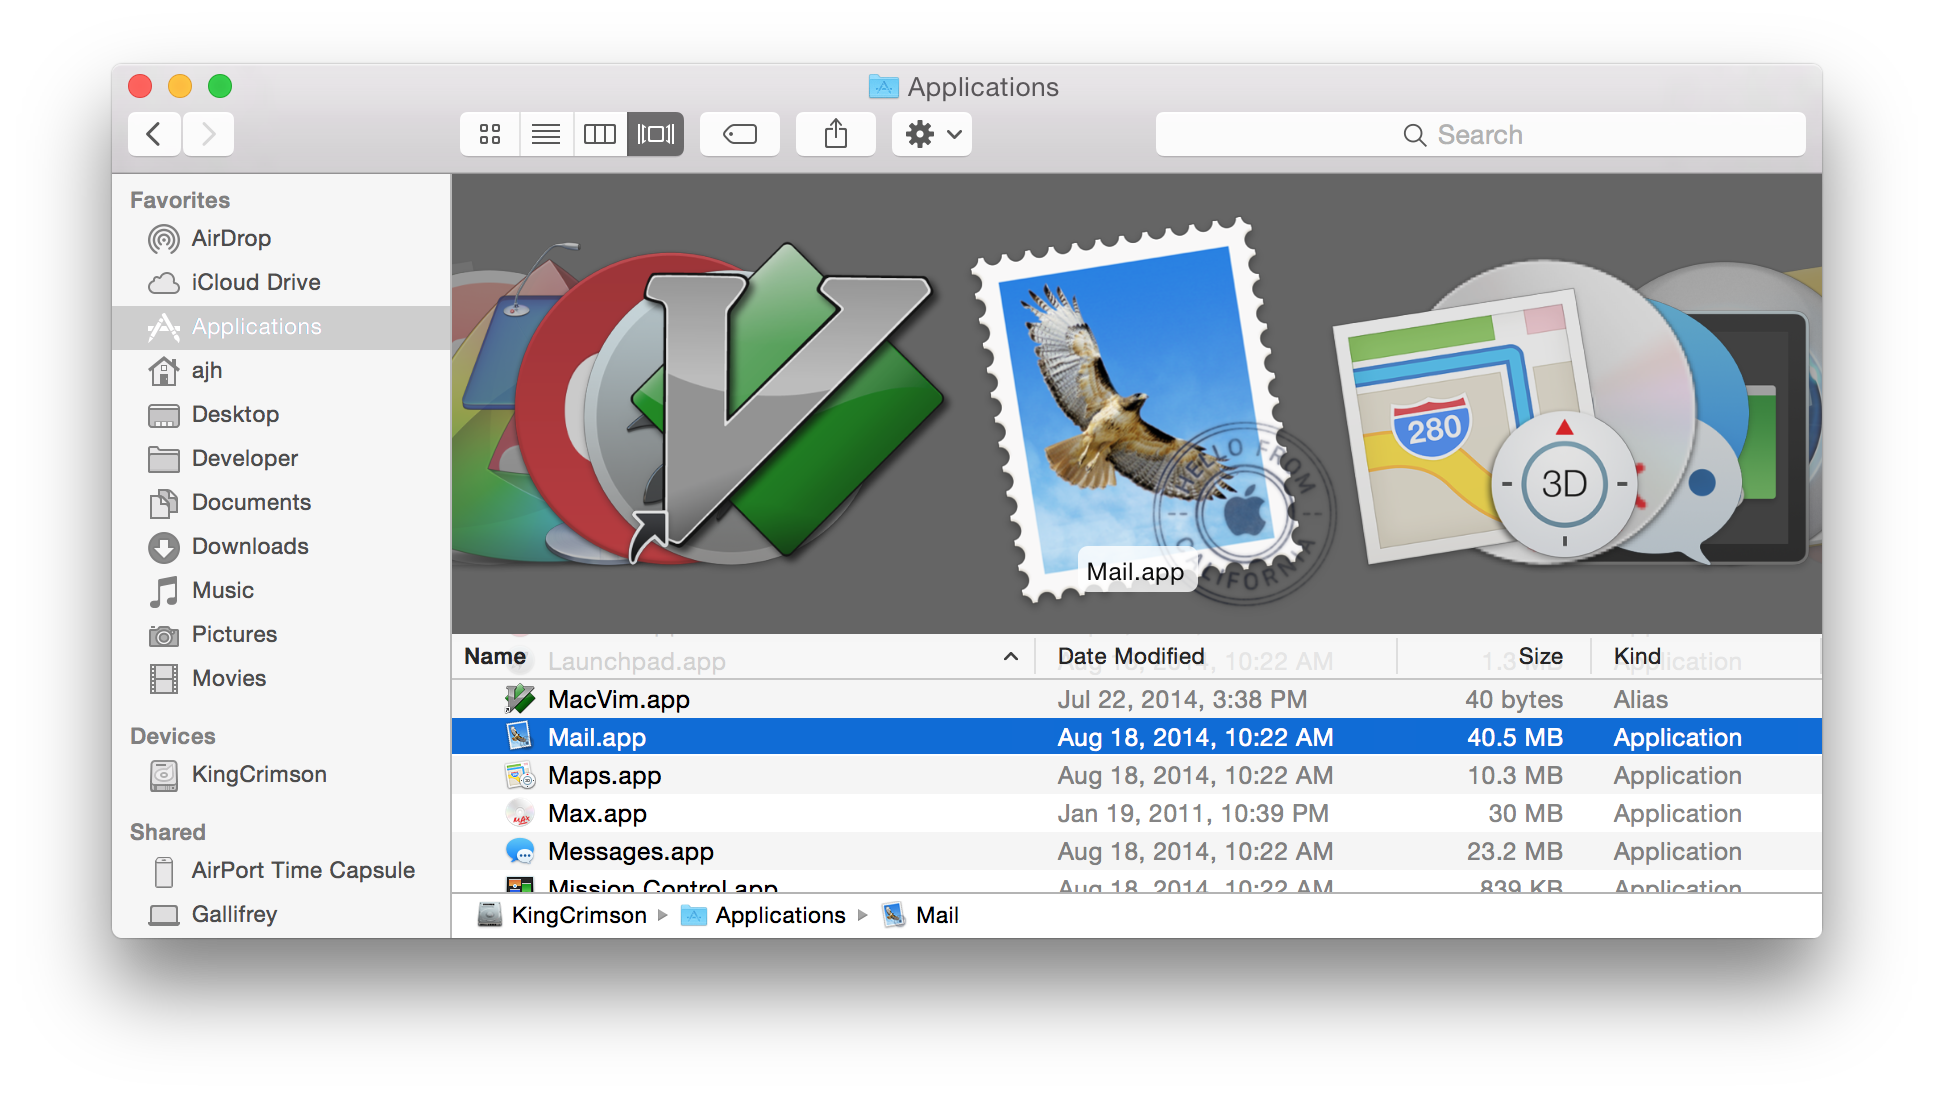The height and width of the screenshot is (1098, 1934).
Task: Select the Maps.app row
Action: point(1136,775)
